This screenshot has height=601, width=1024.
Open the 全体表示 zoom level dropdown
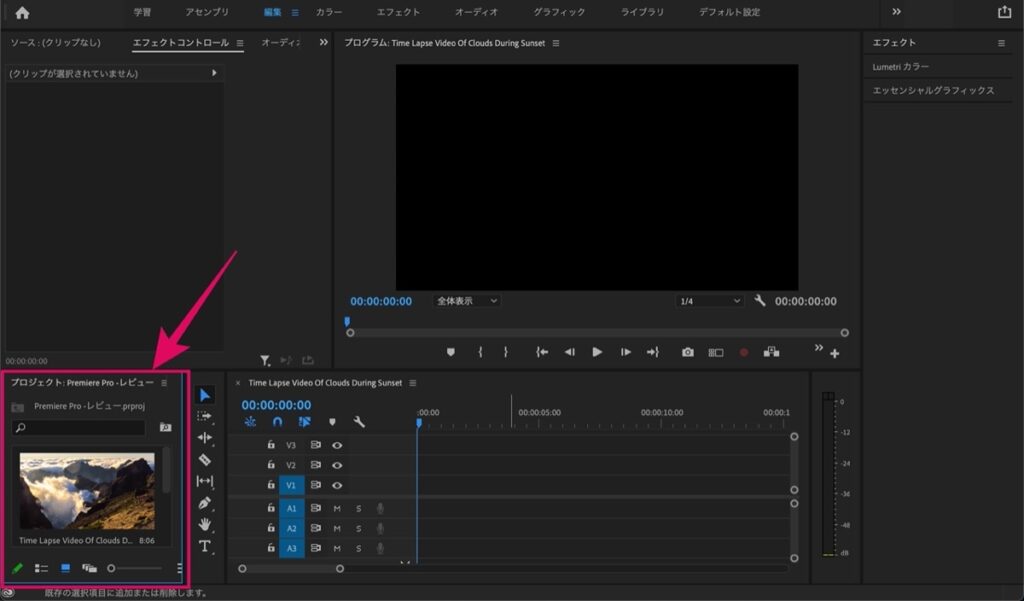466,300
